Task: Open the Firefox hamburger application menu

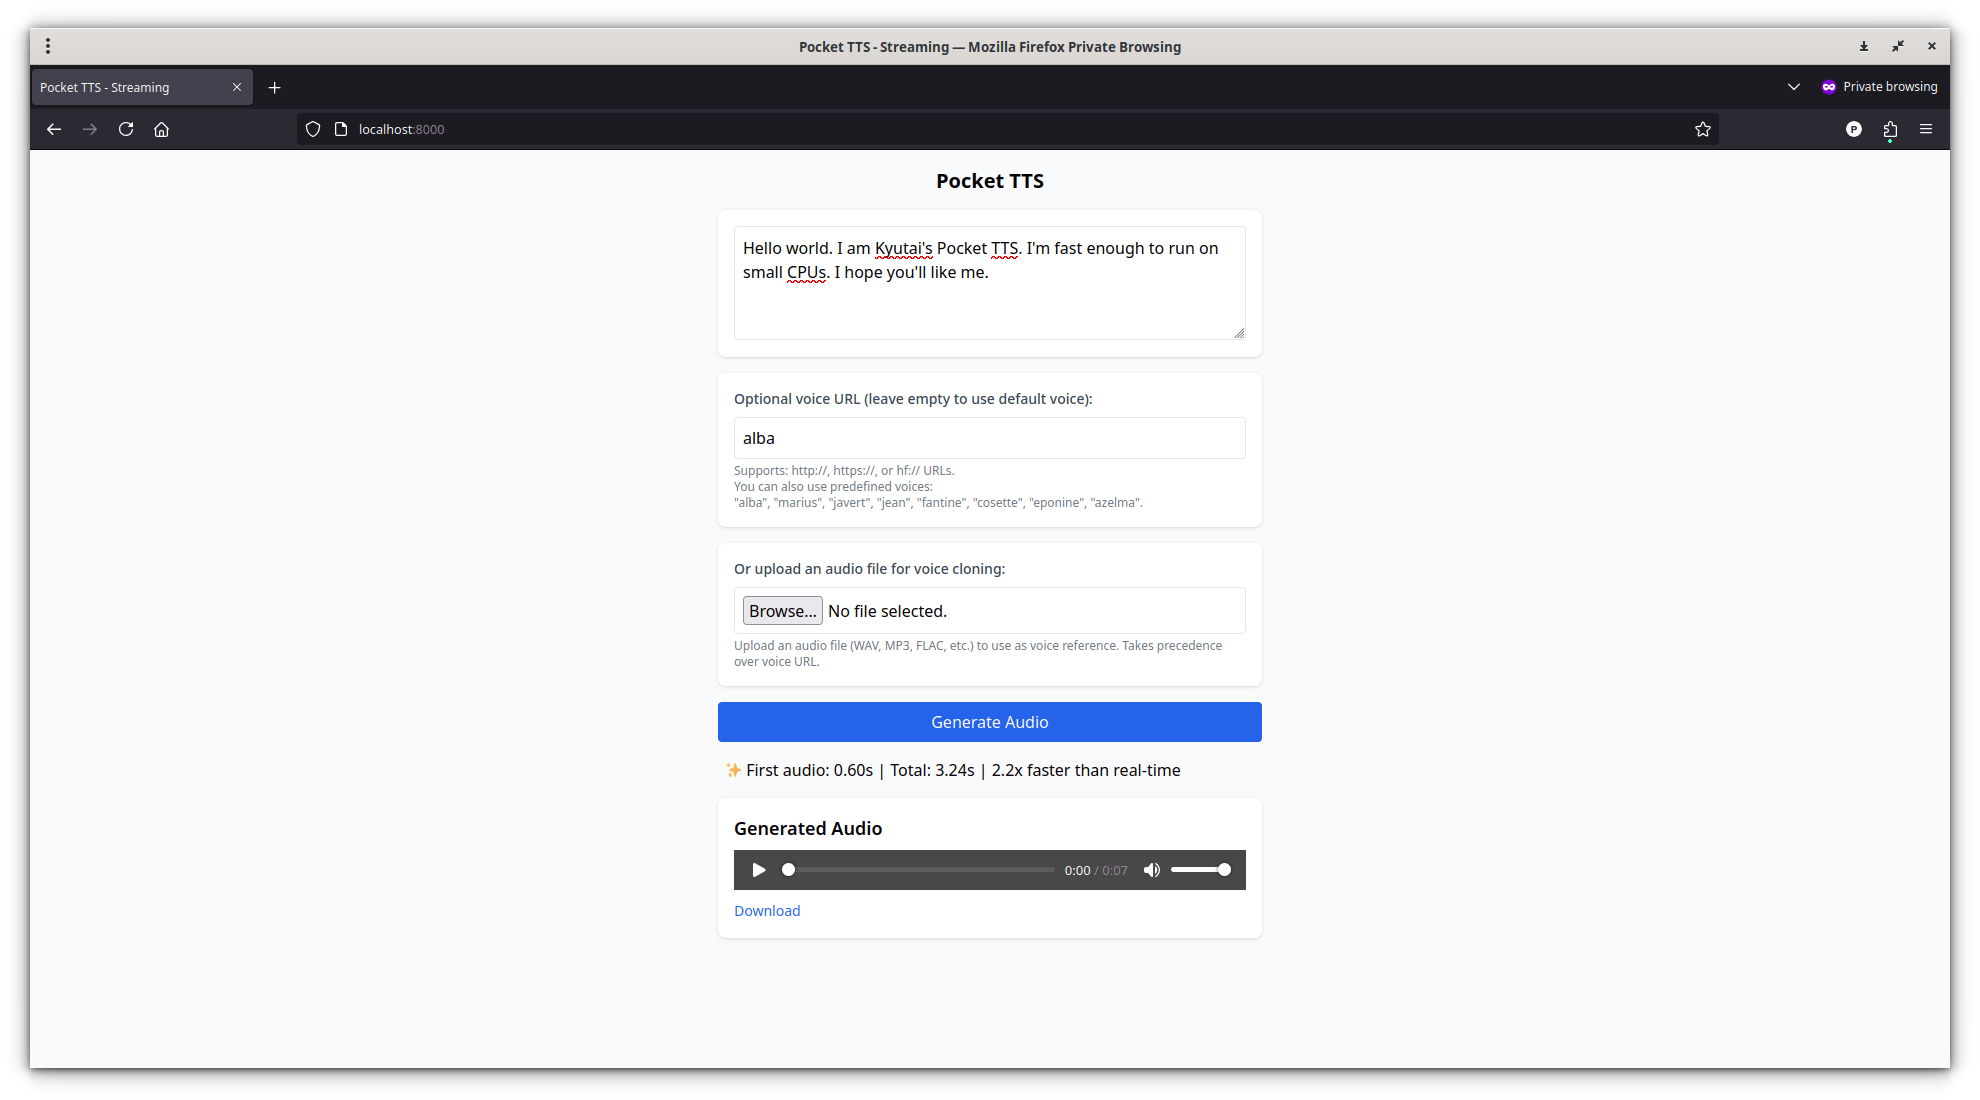Action: [x=1926, y=129]
